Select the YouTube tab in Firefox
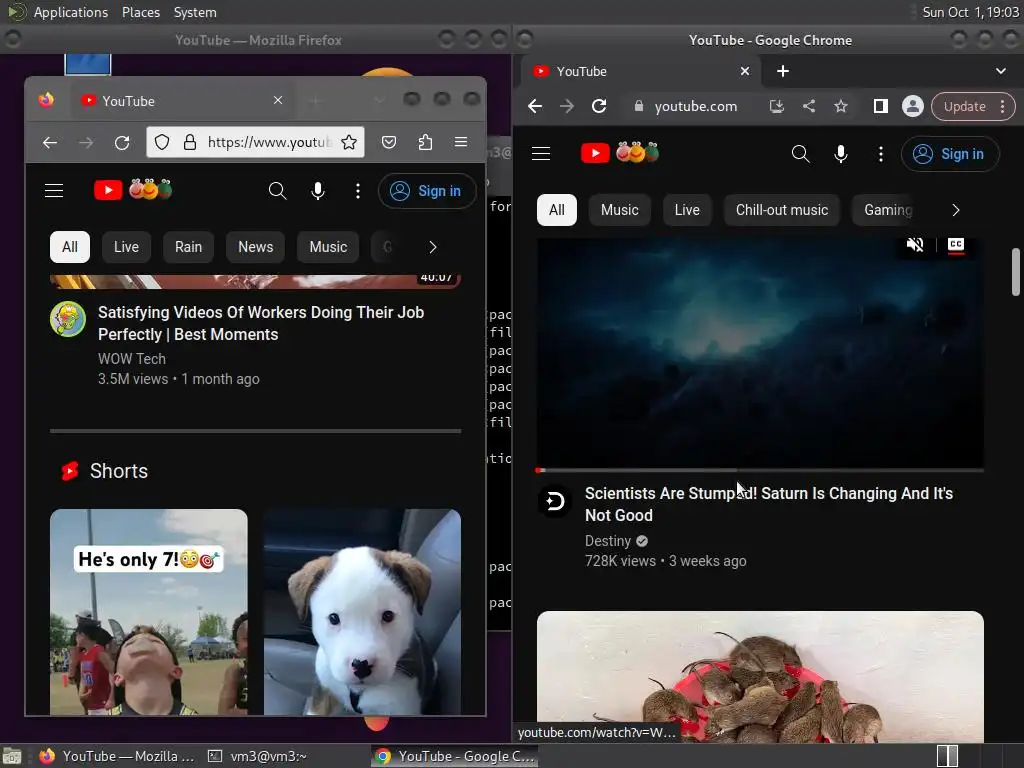 (184, 101)
